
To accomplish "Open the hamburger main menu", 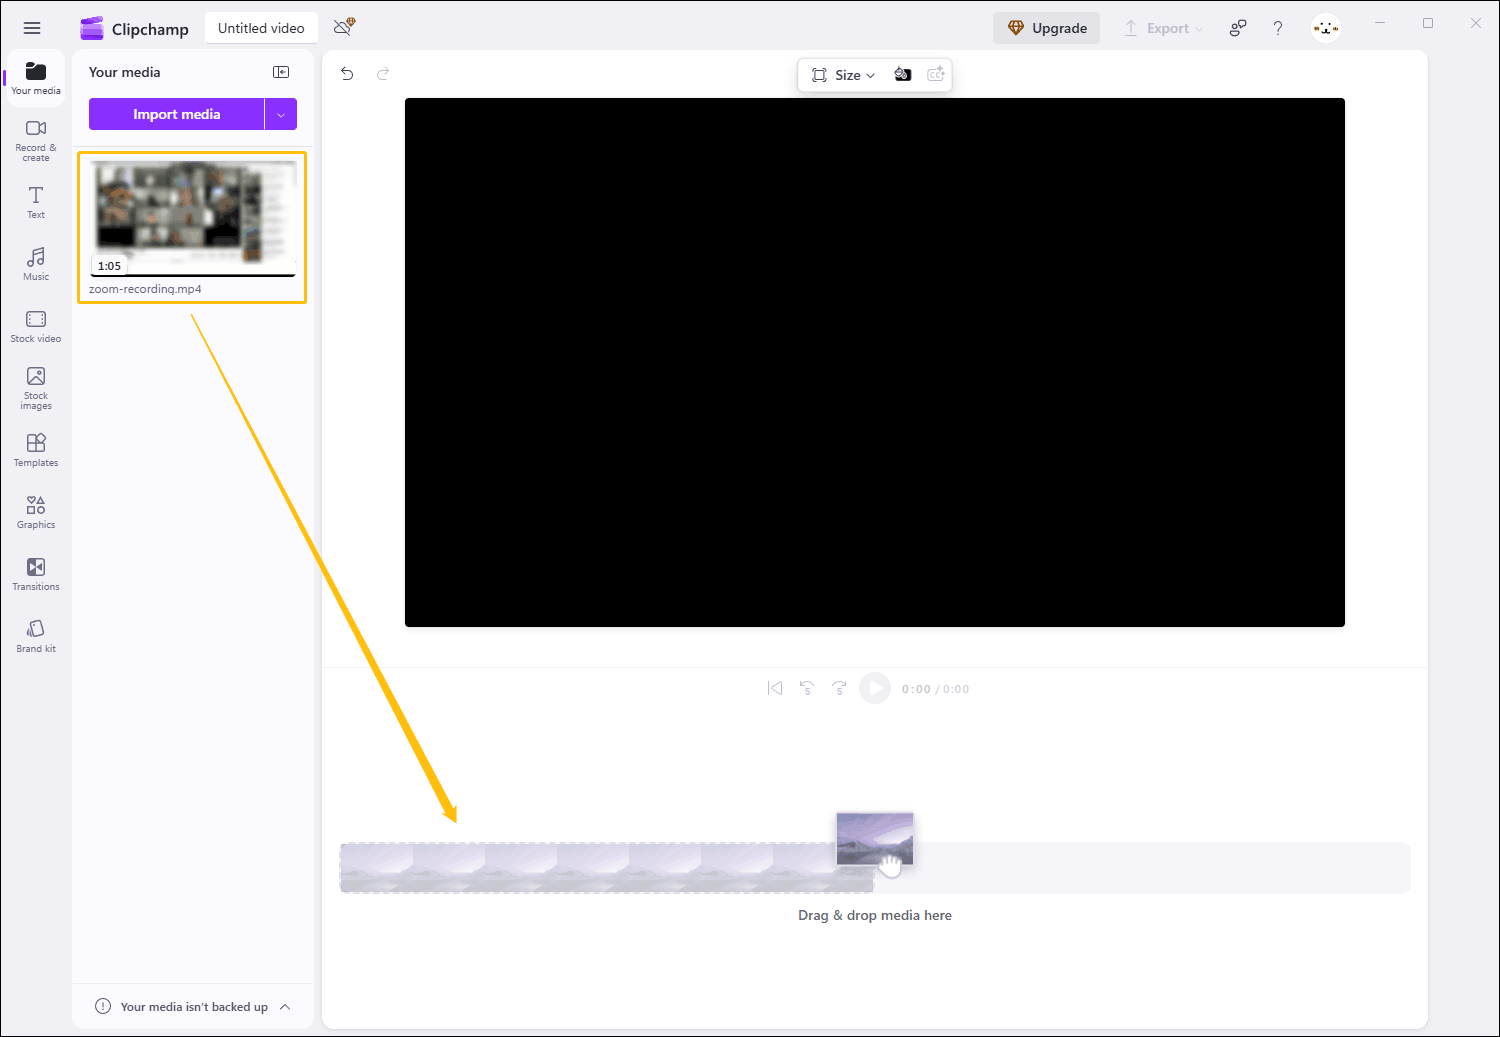I will pos(31,27).
